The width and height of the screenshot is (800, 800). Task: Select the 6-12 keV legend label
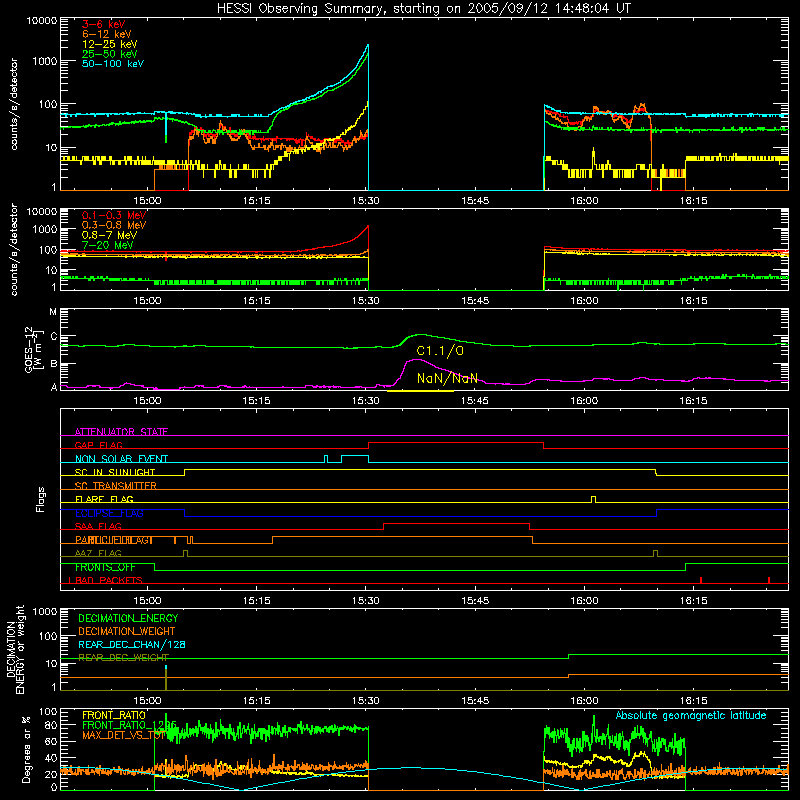click(107, 34)
